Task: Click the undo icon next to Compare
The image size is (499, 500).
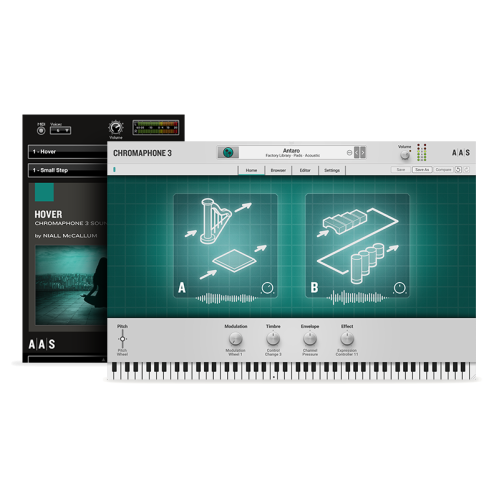Action: [459, 170]
